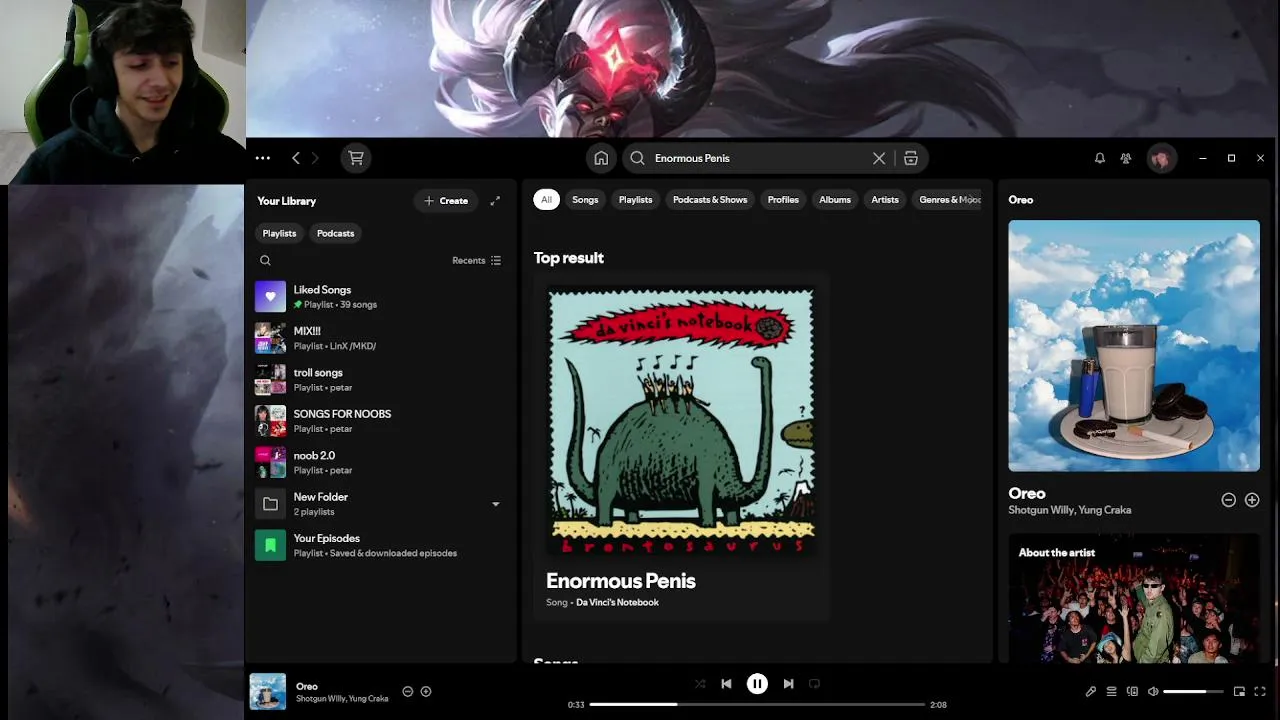Open Shotgun Willy, Yung Craka in side panel

(x=1069, y=510)
